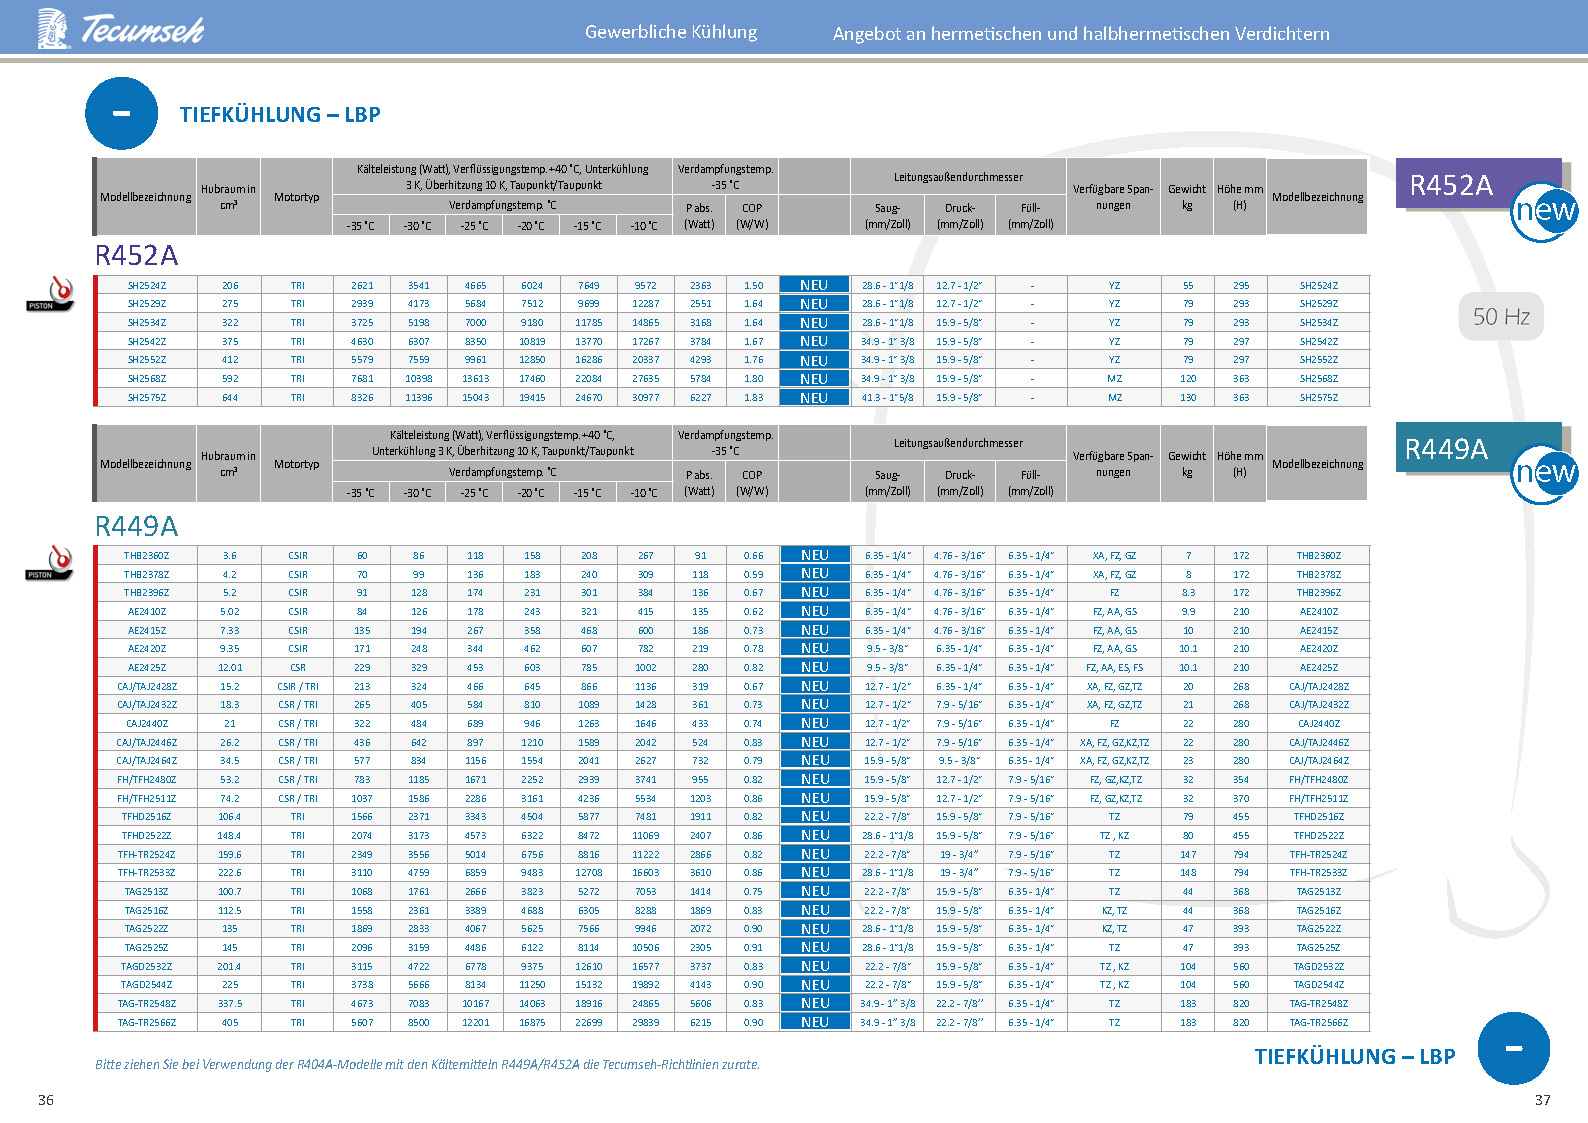The height and width of the screenshot is (1123, 1588).
Task: Click the piston icon beside R449A table
Action: click(50, 562)
